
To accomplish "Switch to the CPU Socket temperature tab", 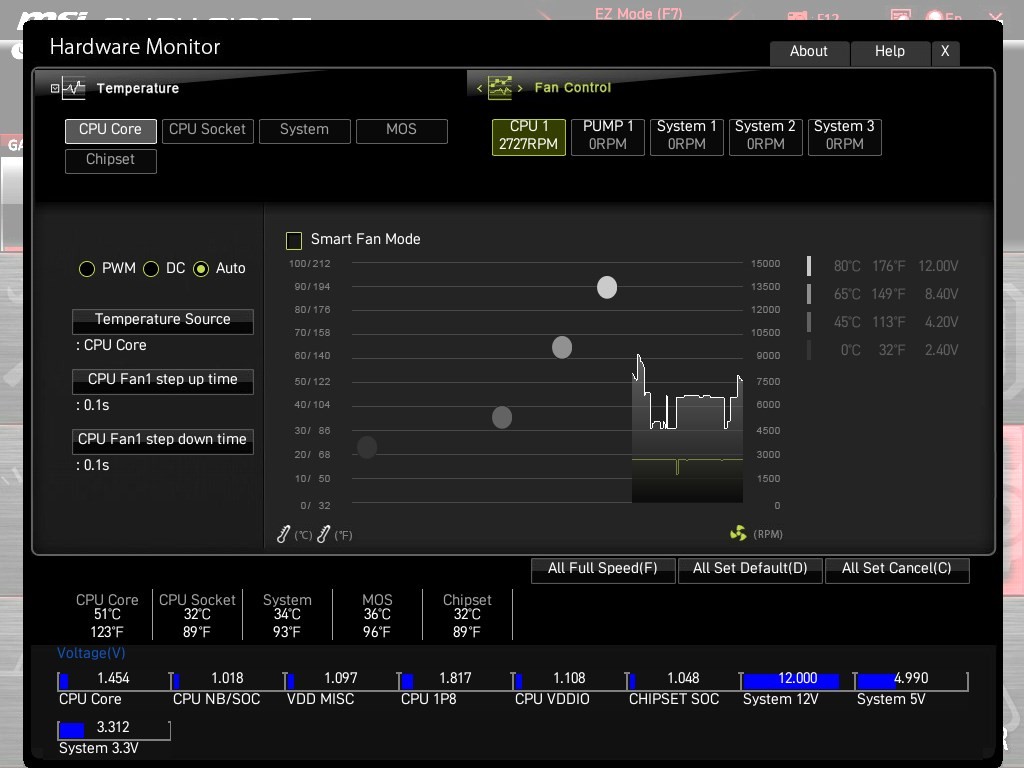I will pyautogui.click(x=207, y=130).
